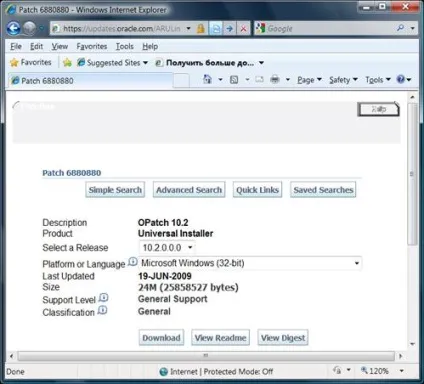Stop loading with the red X button
The height and width of the screenshot is (384, 424).
243,29
